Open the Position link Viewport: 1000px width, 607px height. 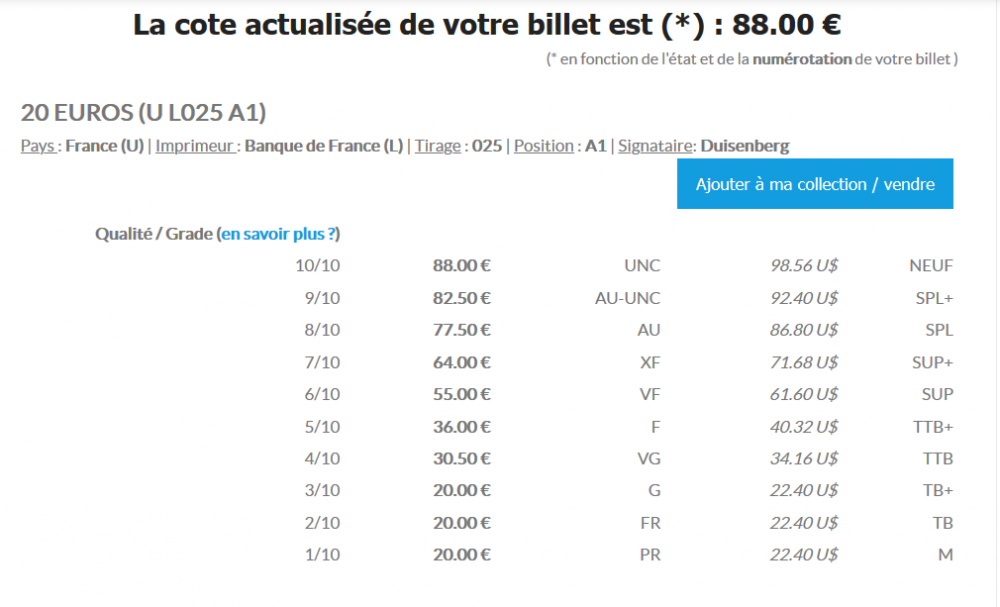pyautogui.click(x=543, y=145)
